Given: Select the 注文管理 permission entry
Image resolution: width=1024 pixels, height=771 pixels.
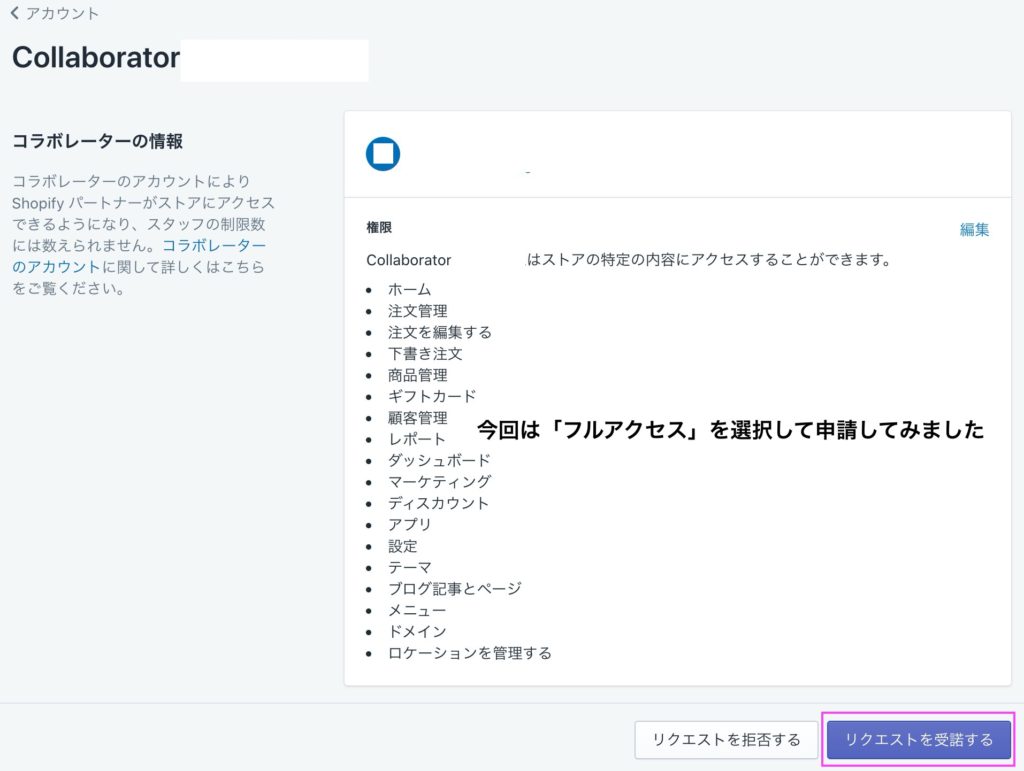Looking at the screenshot, I should (417, 311).
